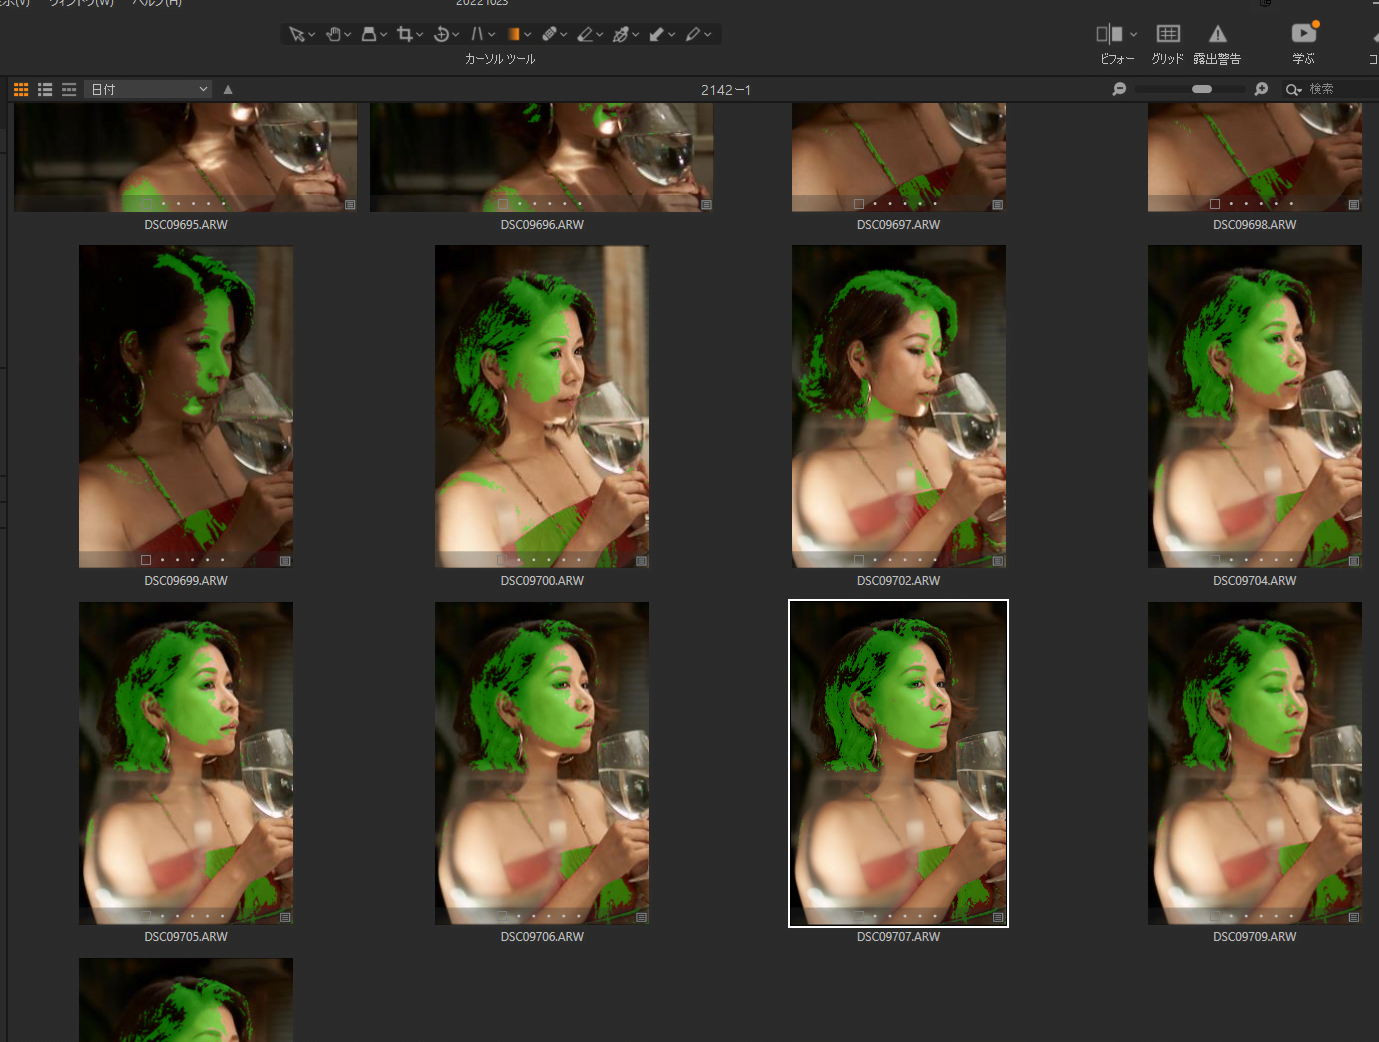Select the Rotation straighten tool
1379x1042 pixels.
441,35
